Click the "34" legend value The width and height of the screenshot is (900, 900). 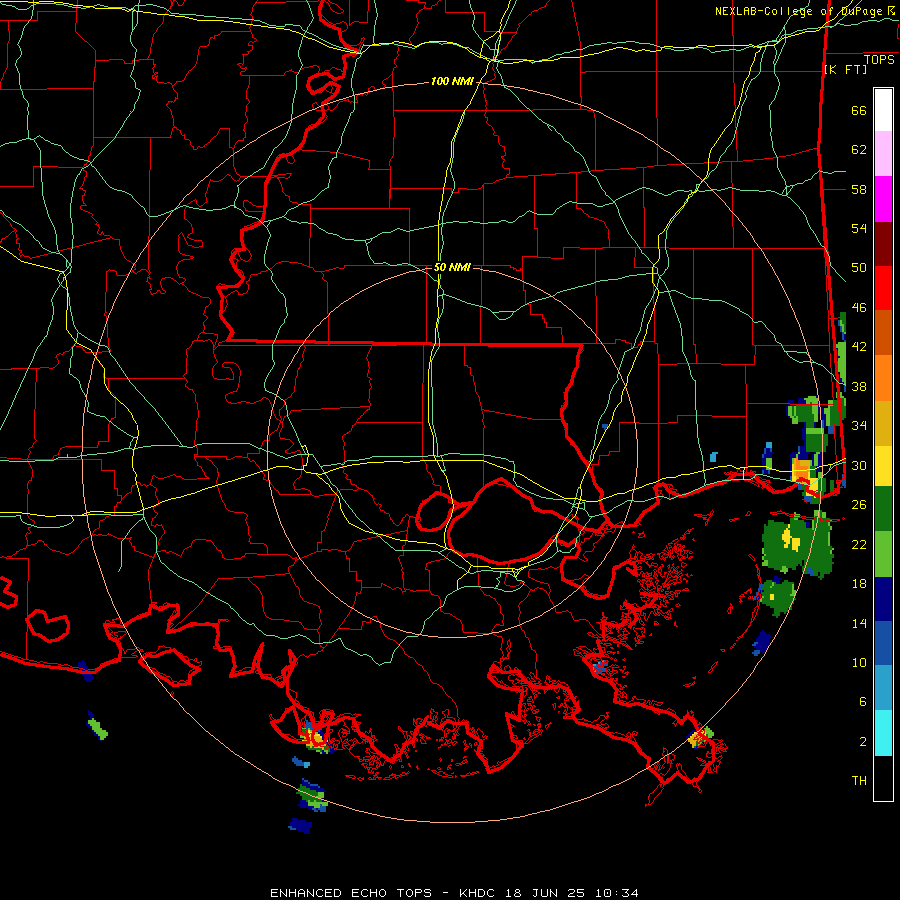tap(859, 426)
